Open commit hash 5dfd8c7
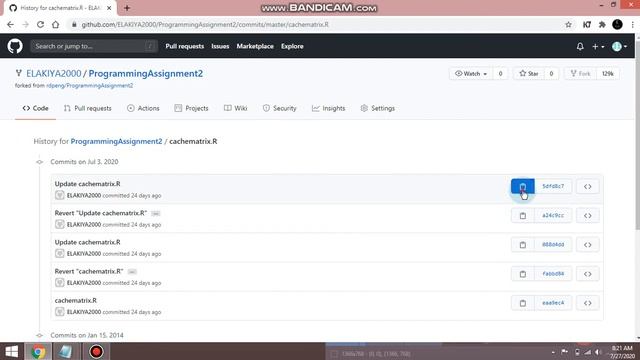 click(553, 187)
